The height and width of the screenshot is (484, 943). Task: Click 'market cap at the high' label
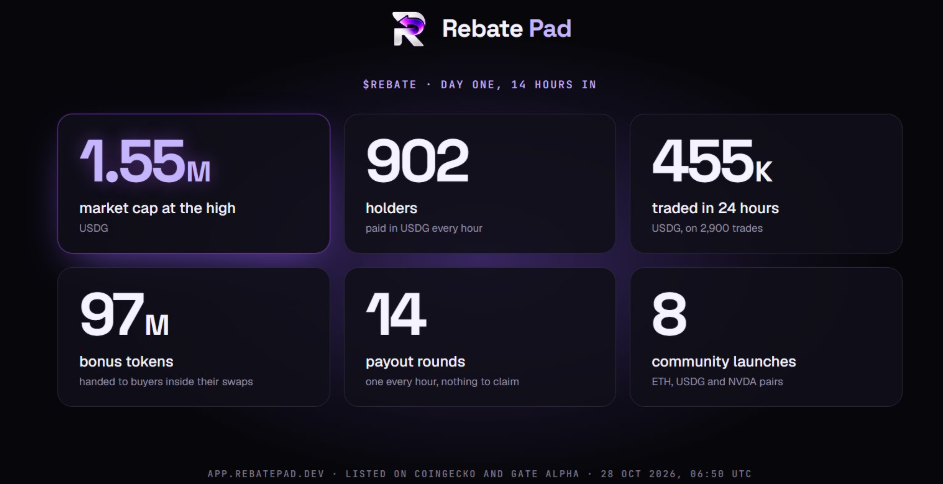point(158,208)
